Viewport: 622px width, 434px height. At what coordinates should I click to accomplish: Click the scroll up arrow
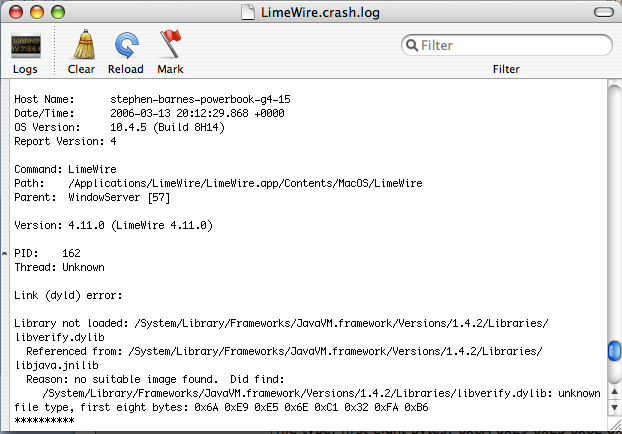(x=614, y=392)
